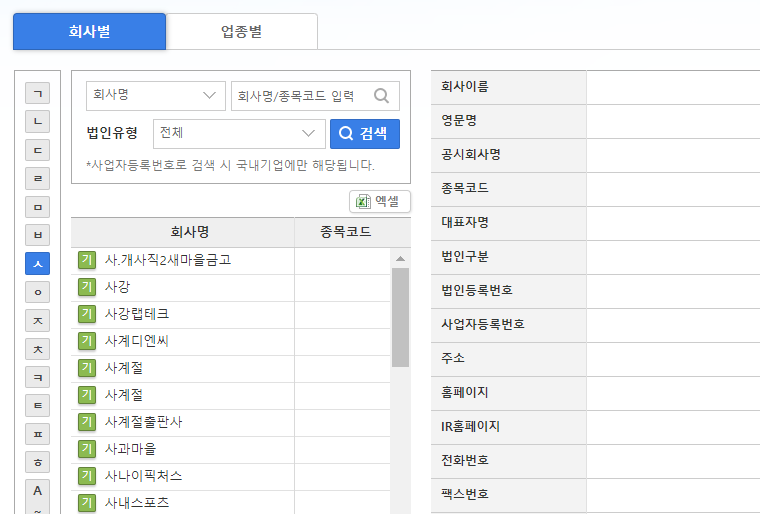Select the 사계절출판사 company row
Image resolution: width=760 pixels, height=514 pixels.
point(231,422)
